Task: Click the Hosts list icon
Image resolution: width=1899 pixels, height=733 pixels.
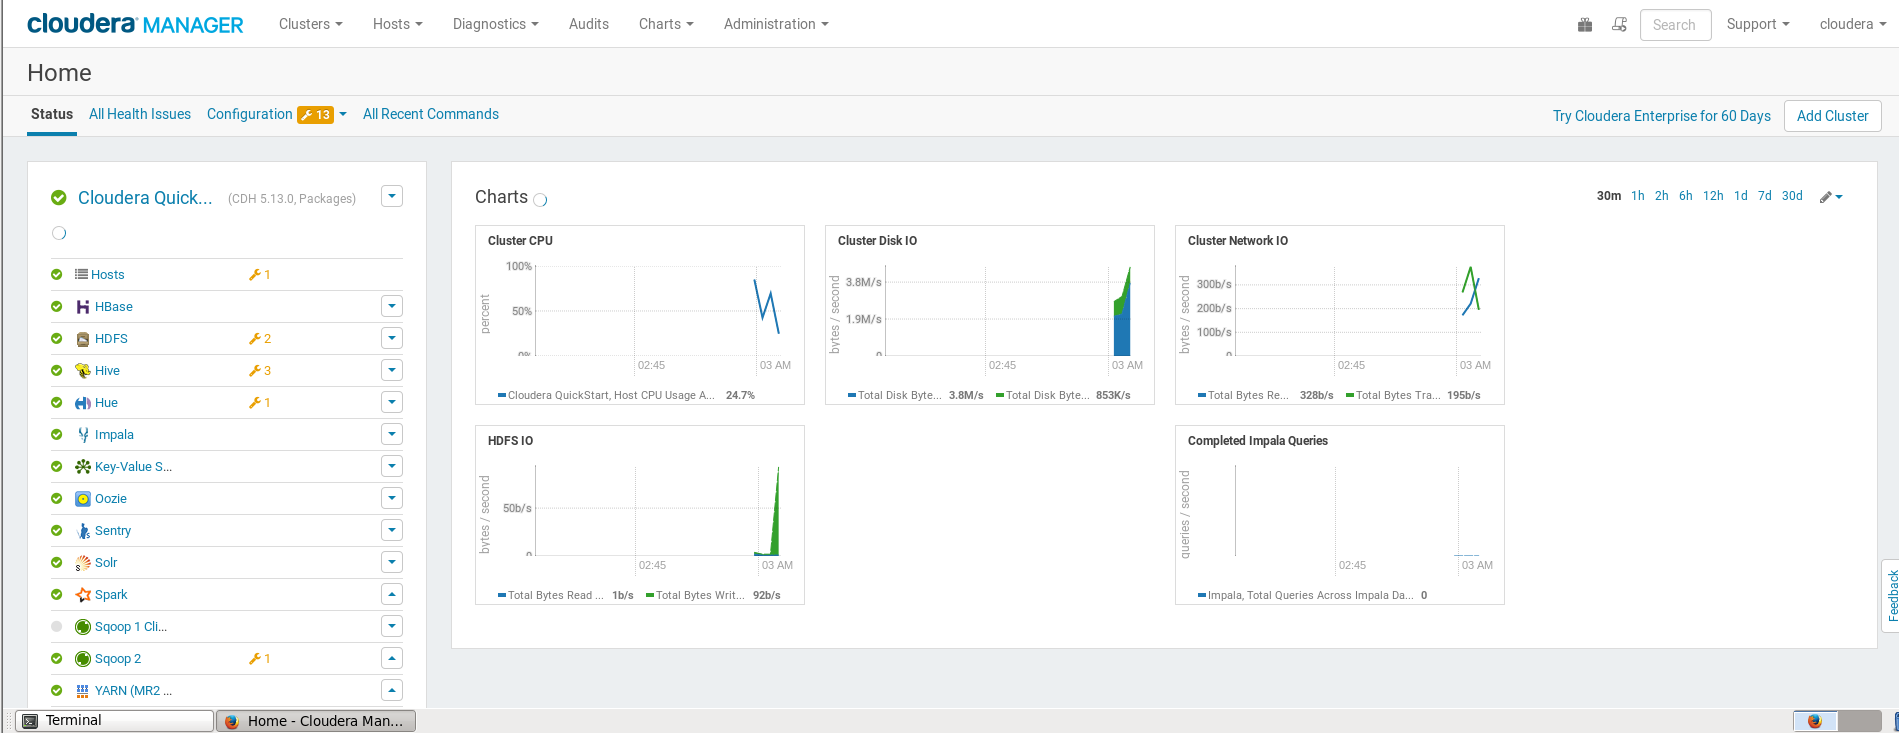Action: tap(81, 274)
